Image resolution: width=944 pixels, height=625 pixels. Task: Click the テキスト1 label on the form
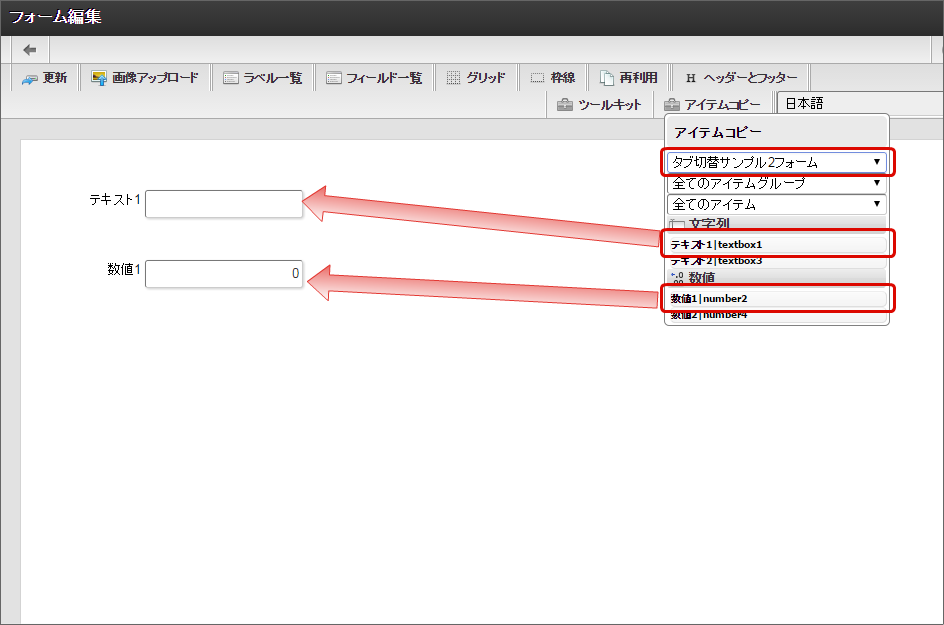(x=115, y=199)
